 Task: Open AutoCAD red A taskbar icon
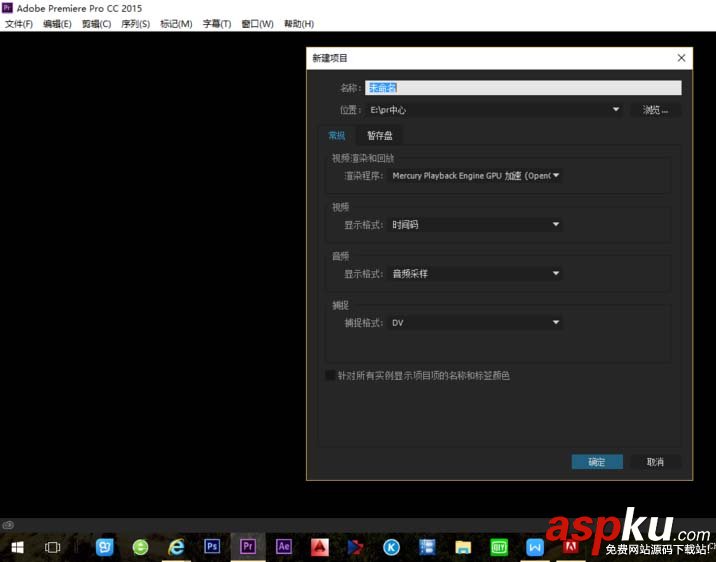tap(319, 547)
